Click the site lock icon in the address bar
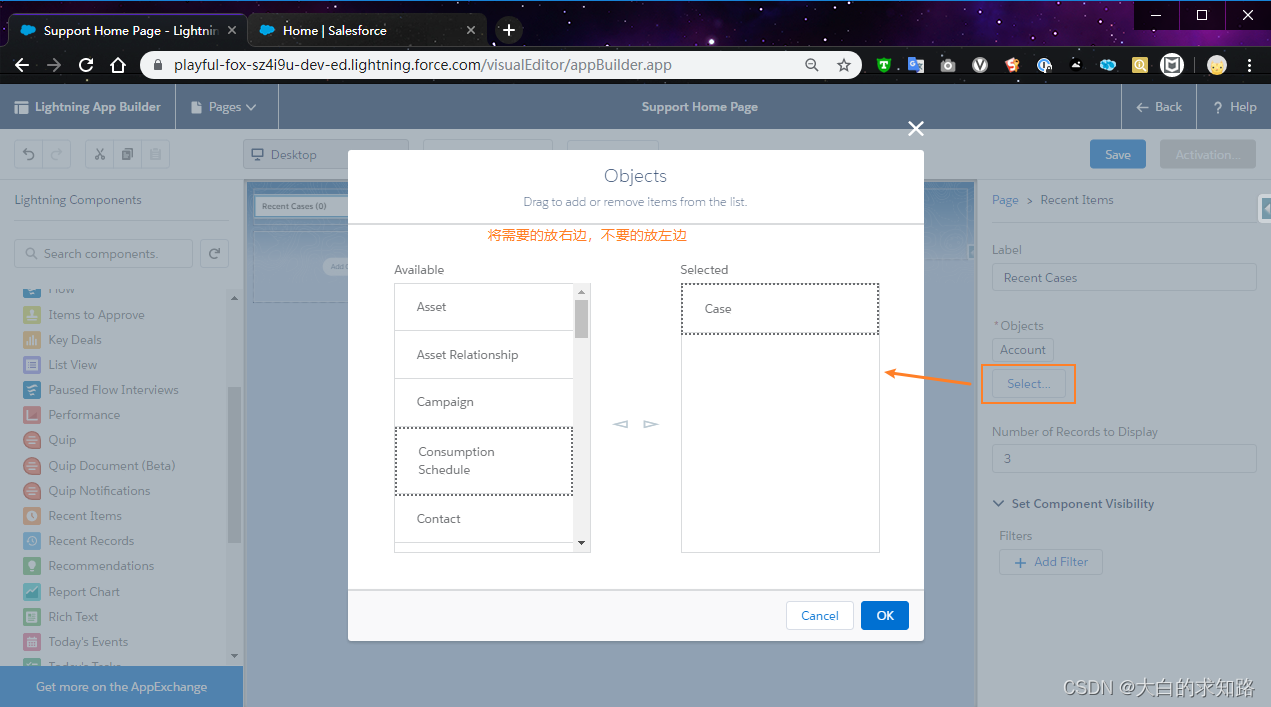Screen dimensions: 1271x707 158,65
